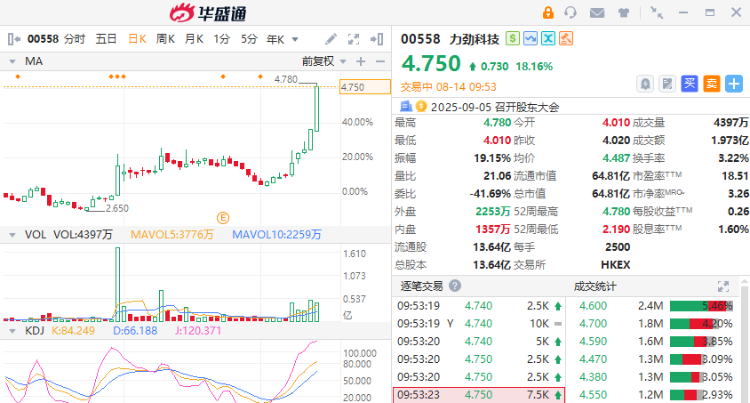Click the J:120.371 KDJ value
Viewport: 750px width, 403px height.
(x=198, y=331)
